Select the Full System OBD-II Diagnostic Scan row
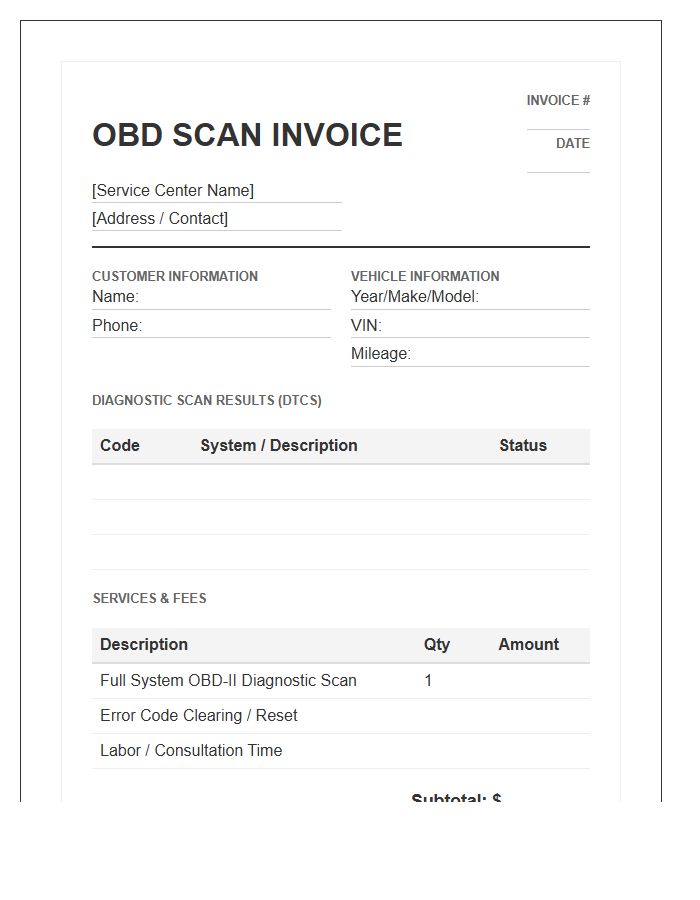 (341, 681)
